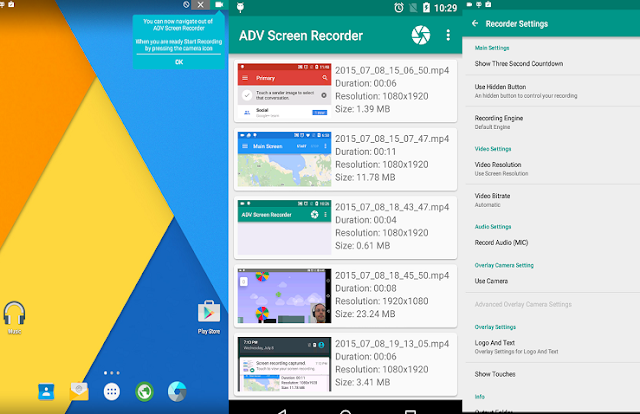
Task: Open the three-dot overflow menu
Action: (x=448, y=35)
